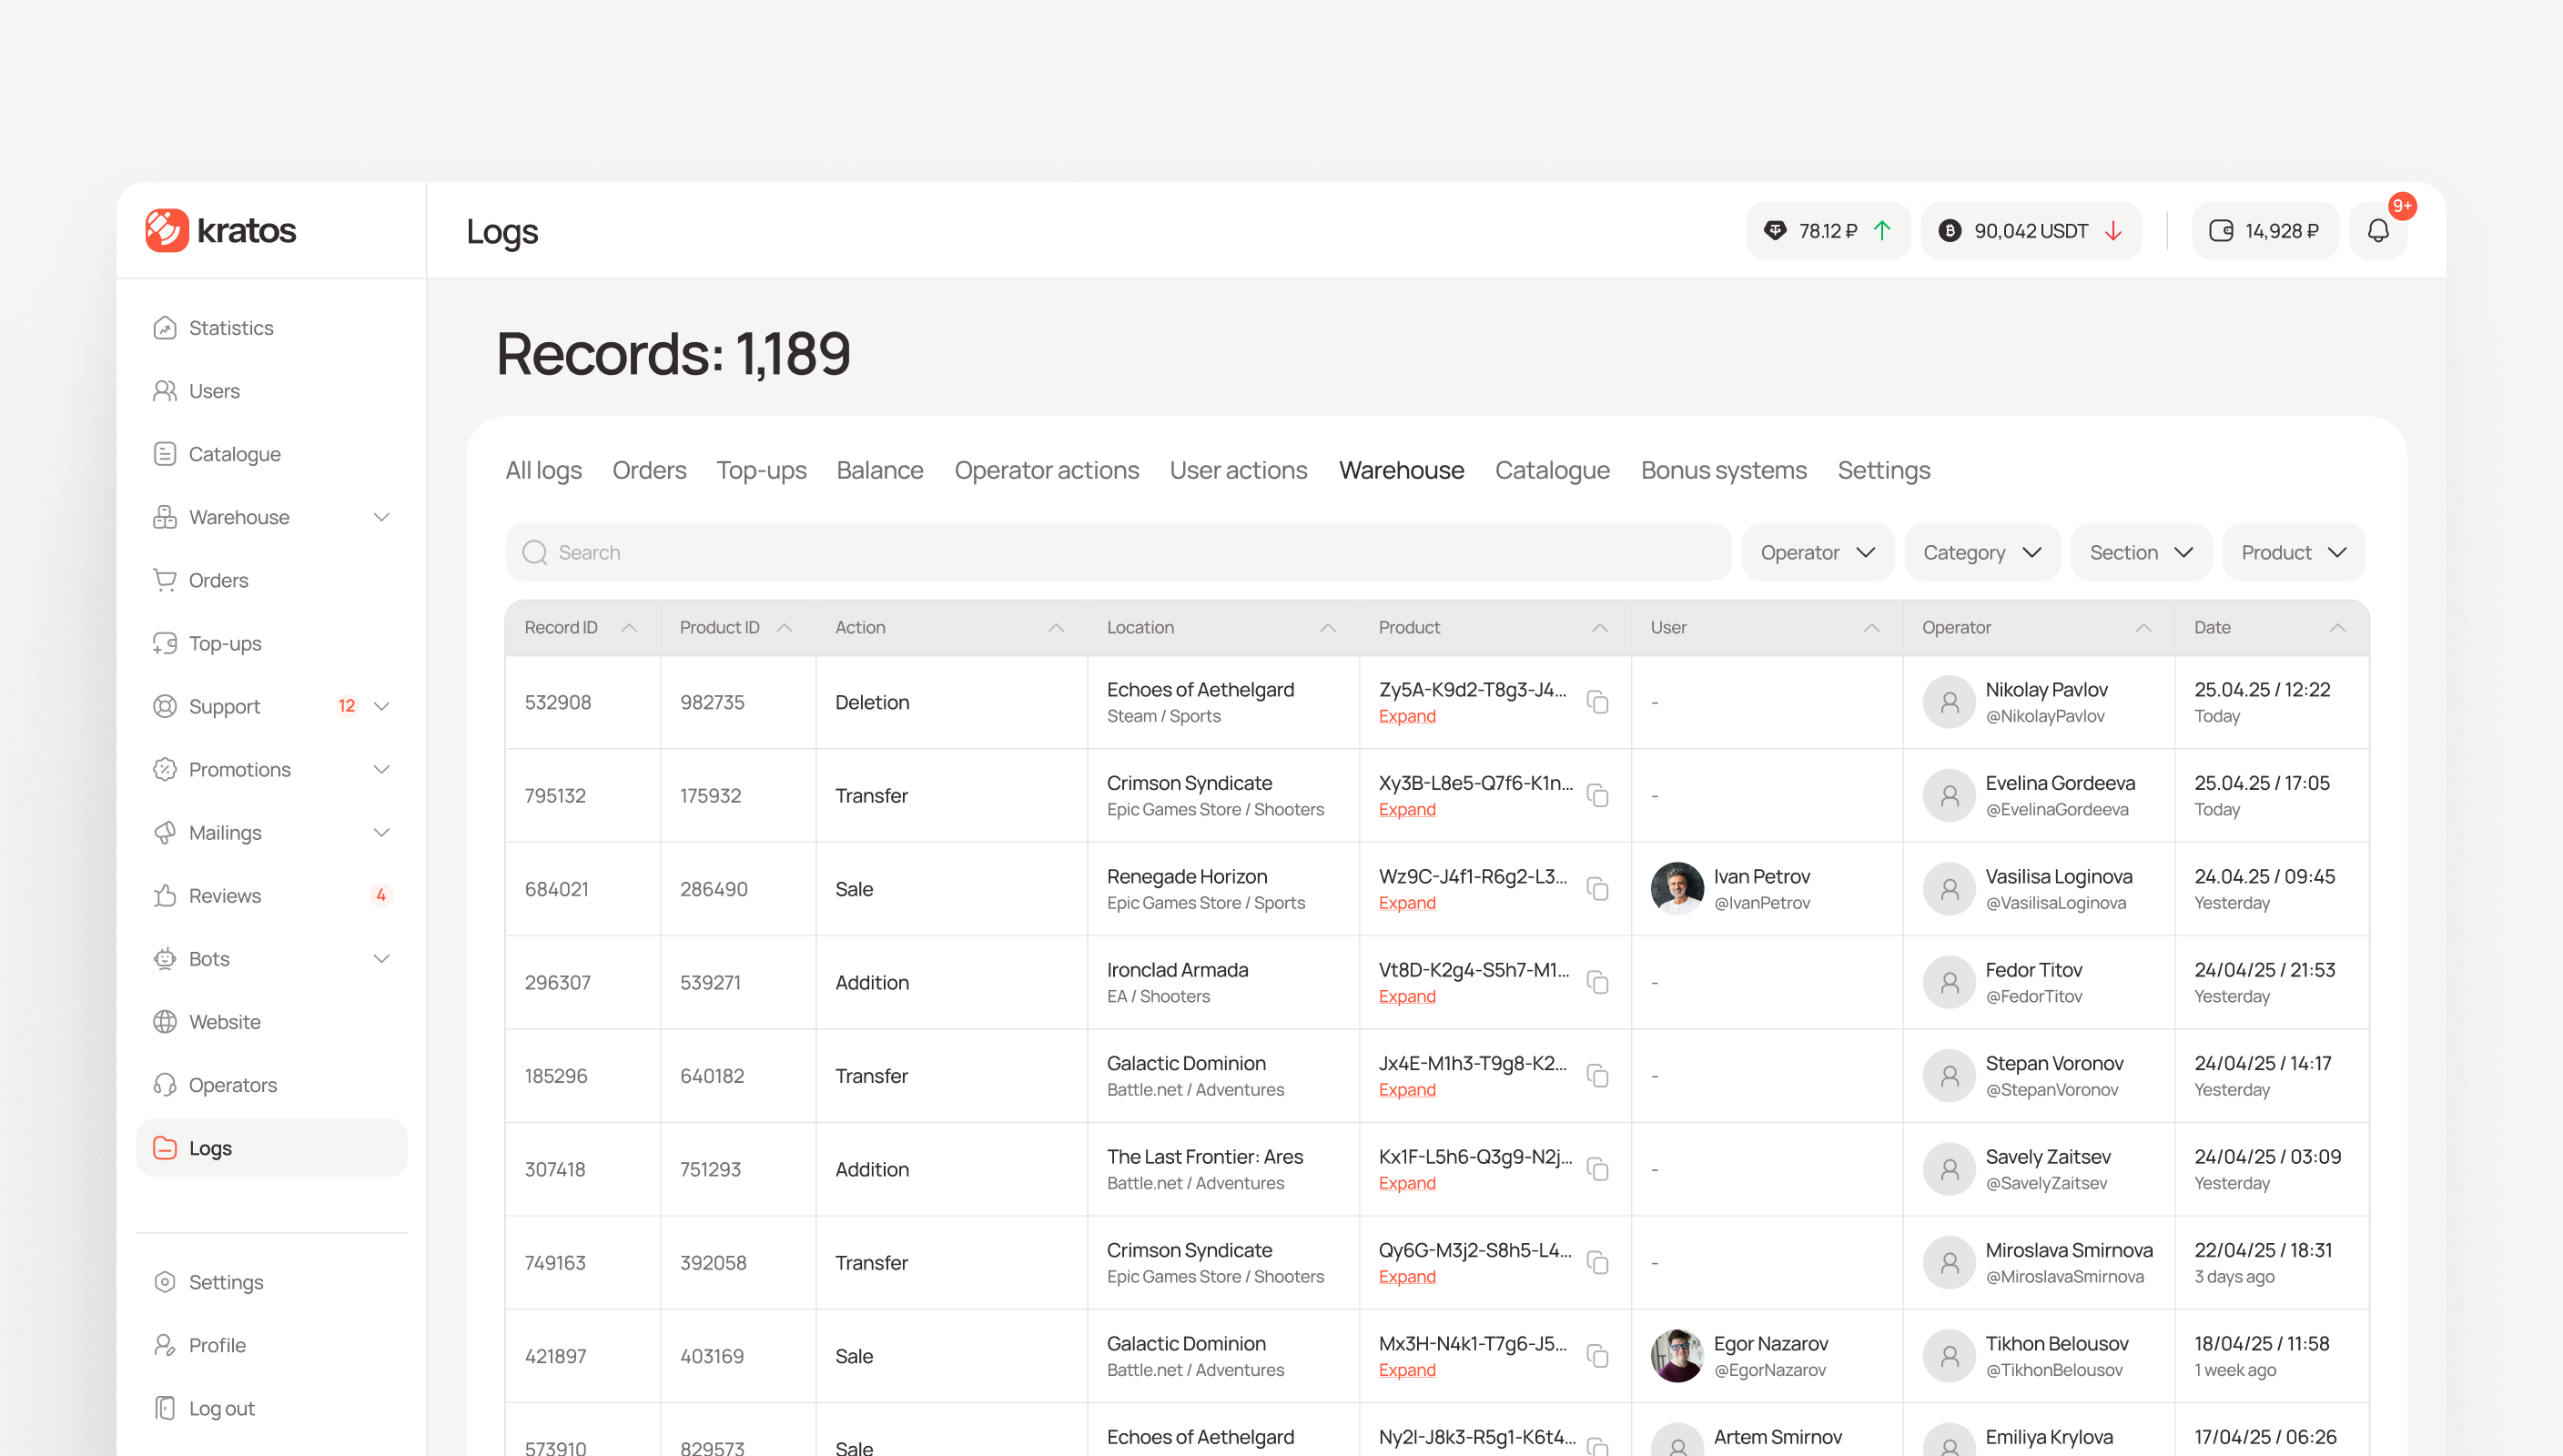Click the 90,042 USDT balance indicator
The image size is (2563, 1456).
point(2031,231)
